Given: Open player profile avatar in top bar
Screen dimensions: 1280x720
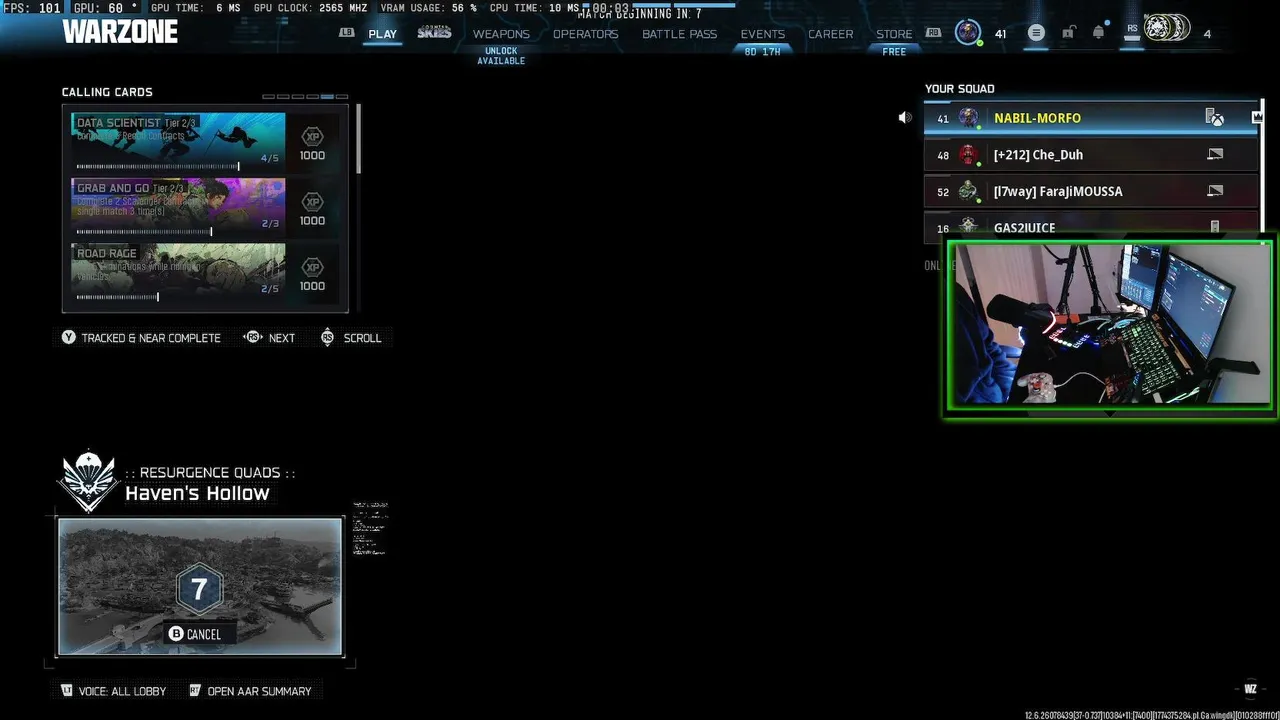Looking at the screenshot, I should (967, 33).
